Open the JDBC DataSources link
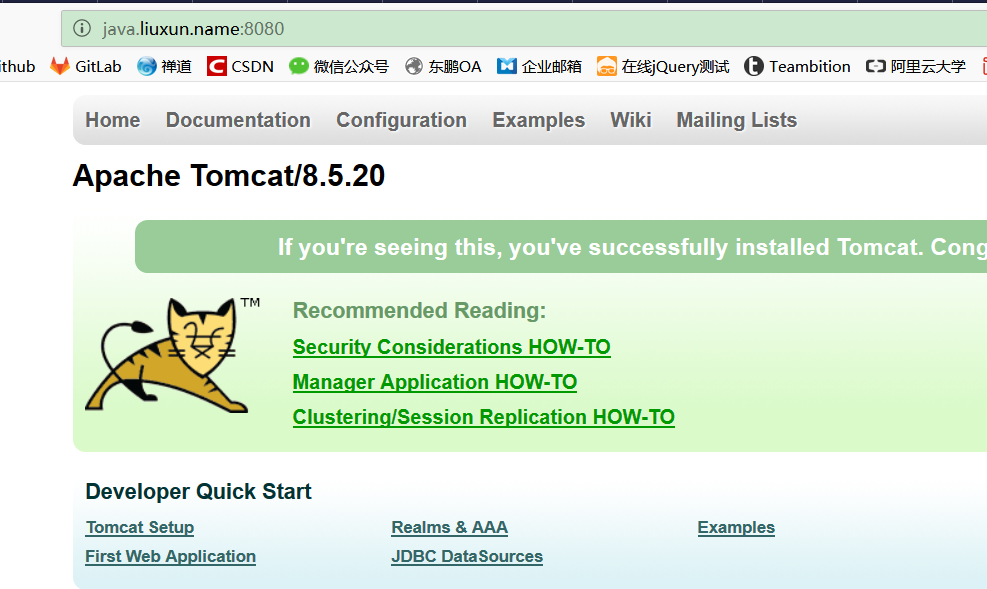This screenshot has height=589, width=987. (x=467, y=556)
